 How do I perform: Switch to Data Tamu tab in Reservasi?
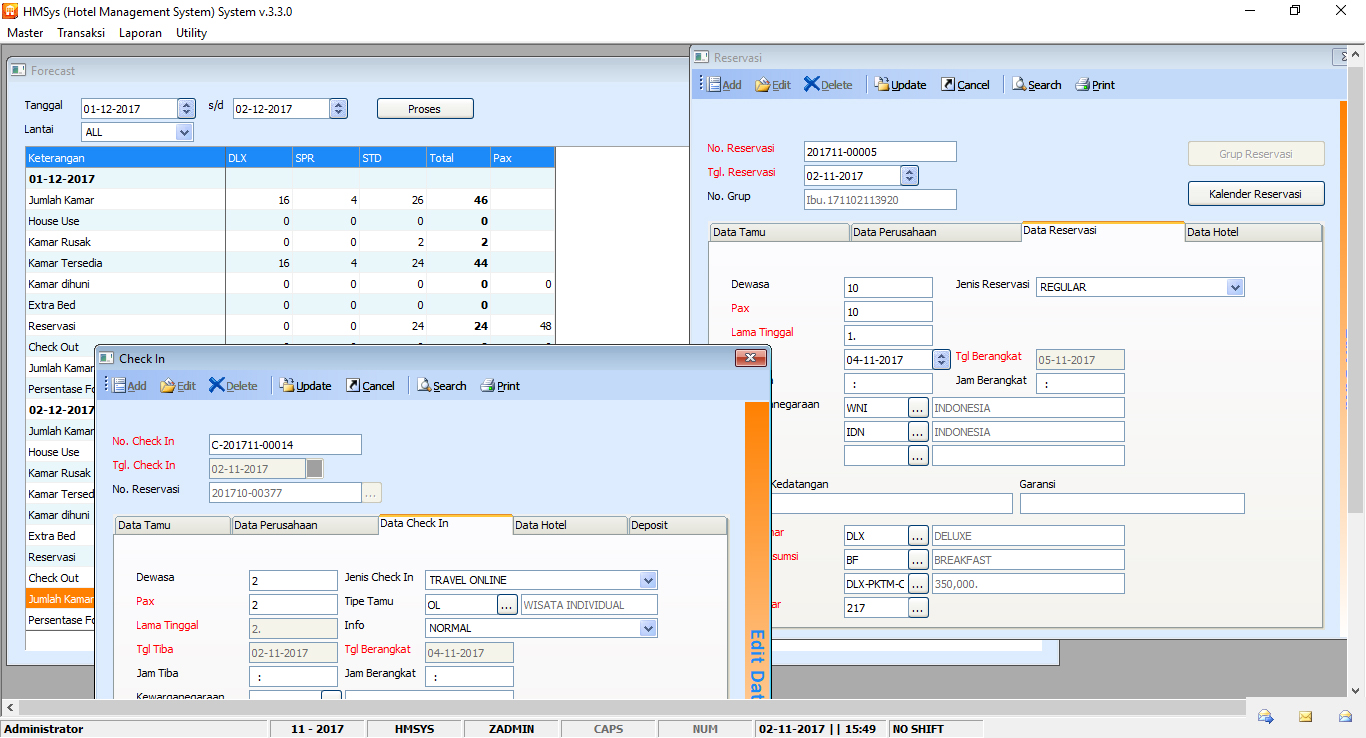coord(779,232)
